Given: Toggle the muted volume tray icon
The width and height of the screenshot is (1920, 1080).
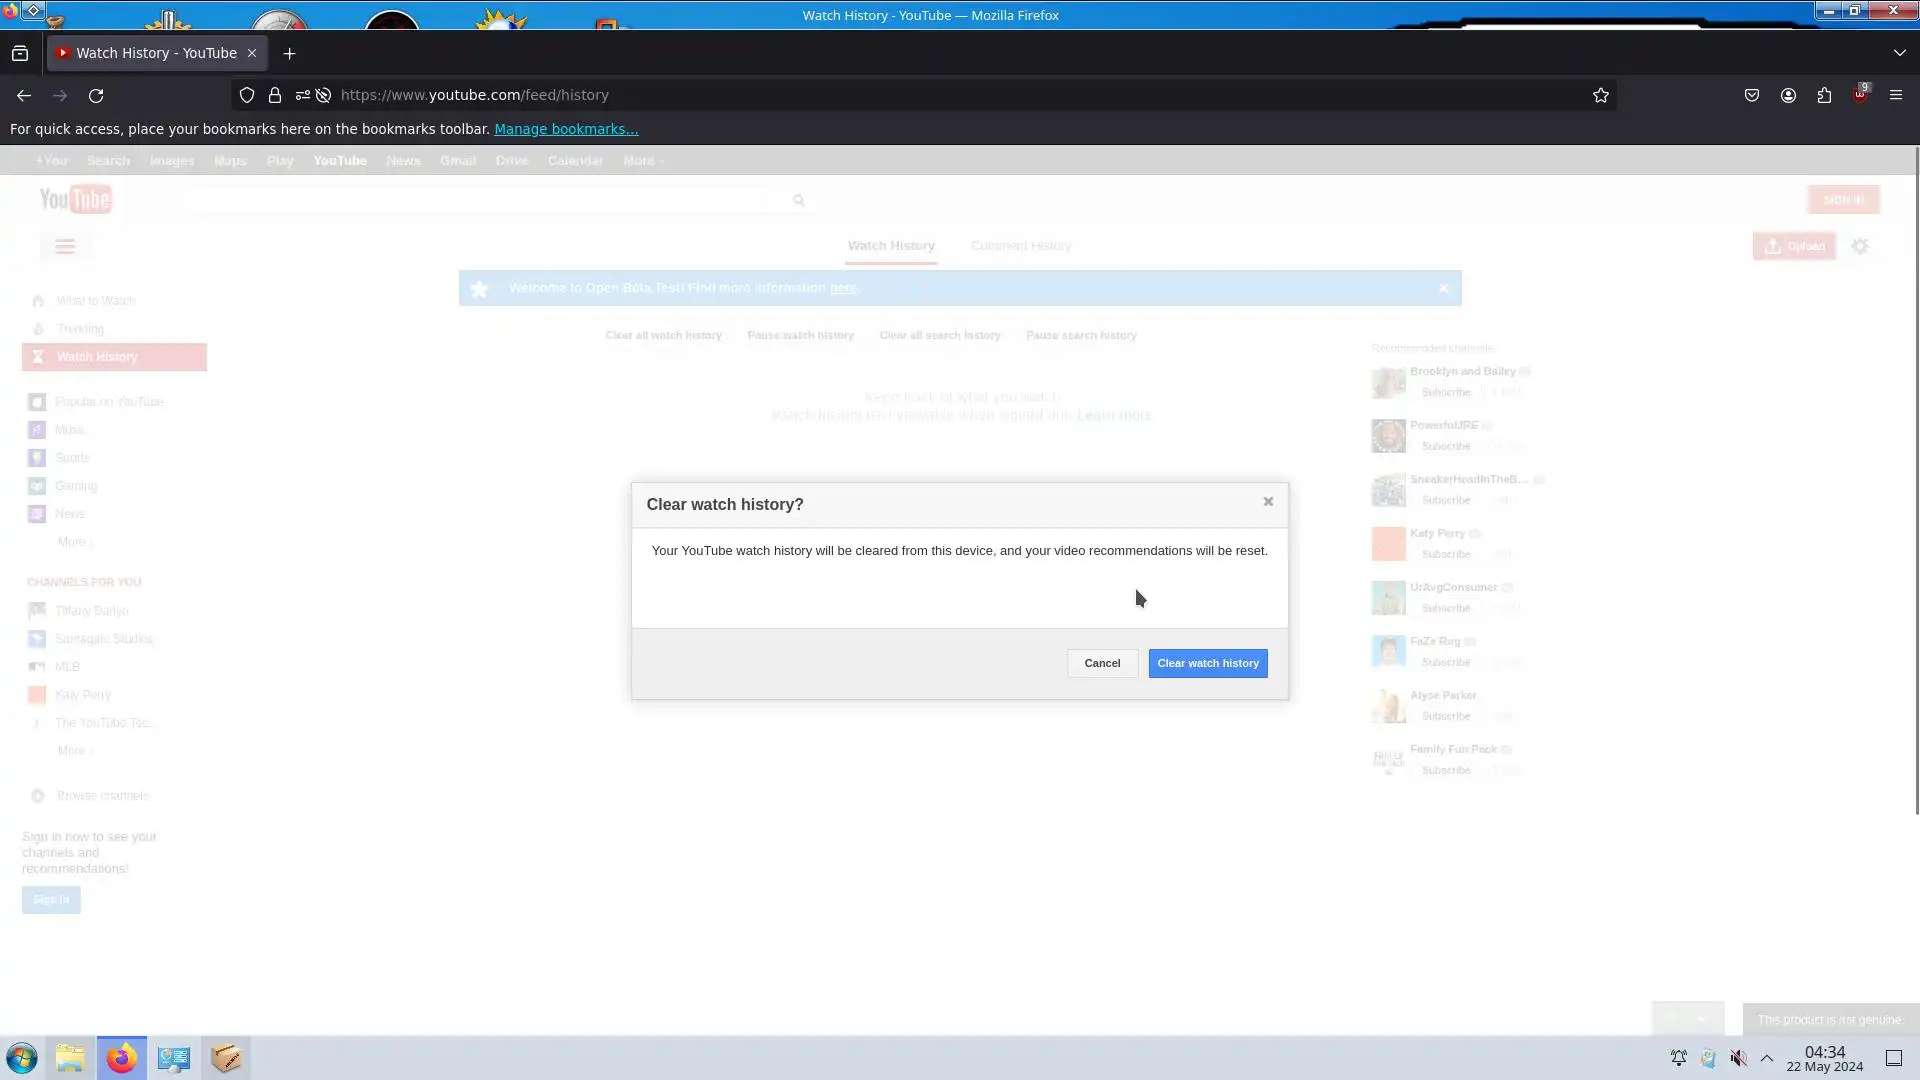Looking at the screenshot, I should [x=1739, y=1058].
